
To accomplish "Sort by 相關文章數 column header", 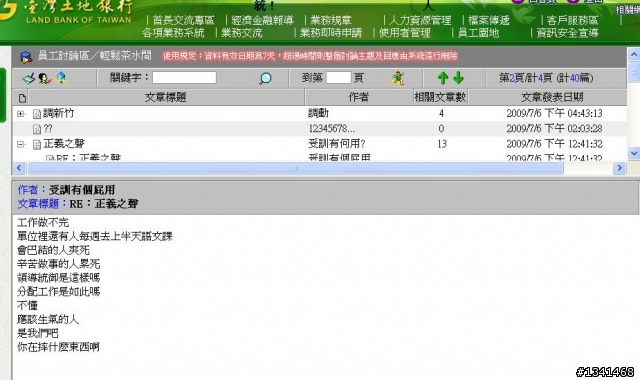I will 440,98.
